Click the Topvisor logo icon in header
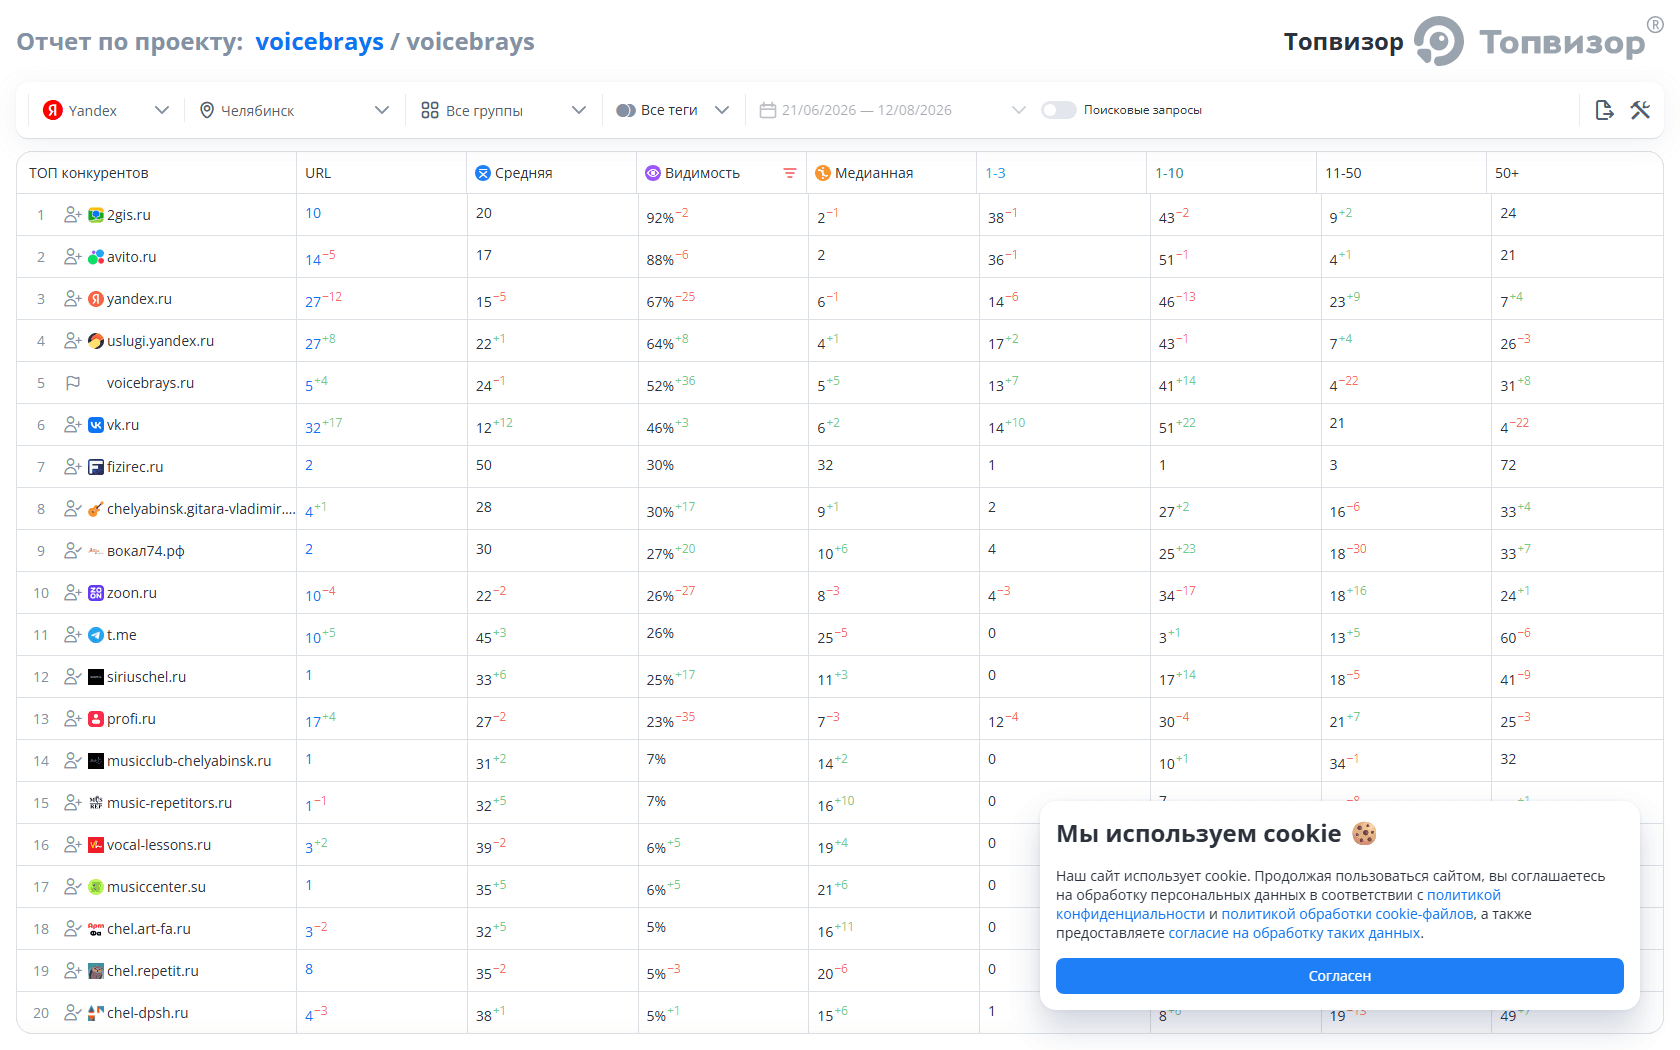The image size is (1680, 1050). pos(1439,42)
